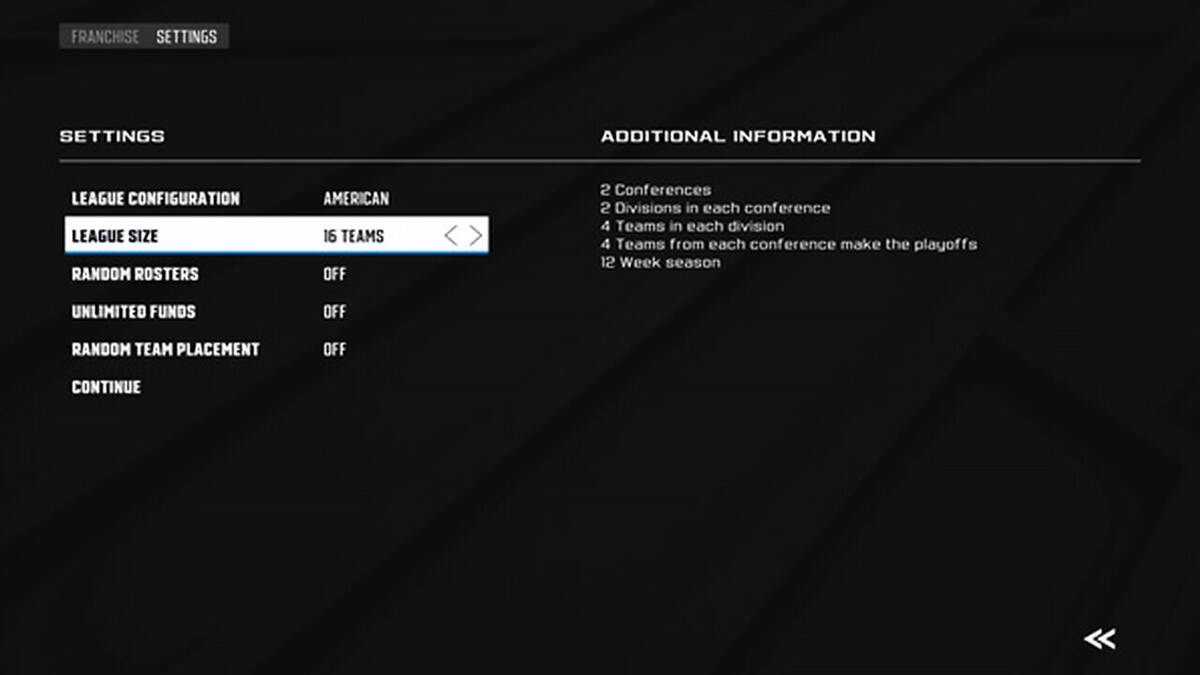This screenshot has width=1200, height=675.
Task: Select the highlighted League Size row
Action: click(x=277, y=236)
